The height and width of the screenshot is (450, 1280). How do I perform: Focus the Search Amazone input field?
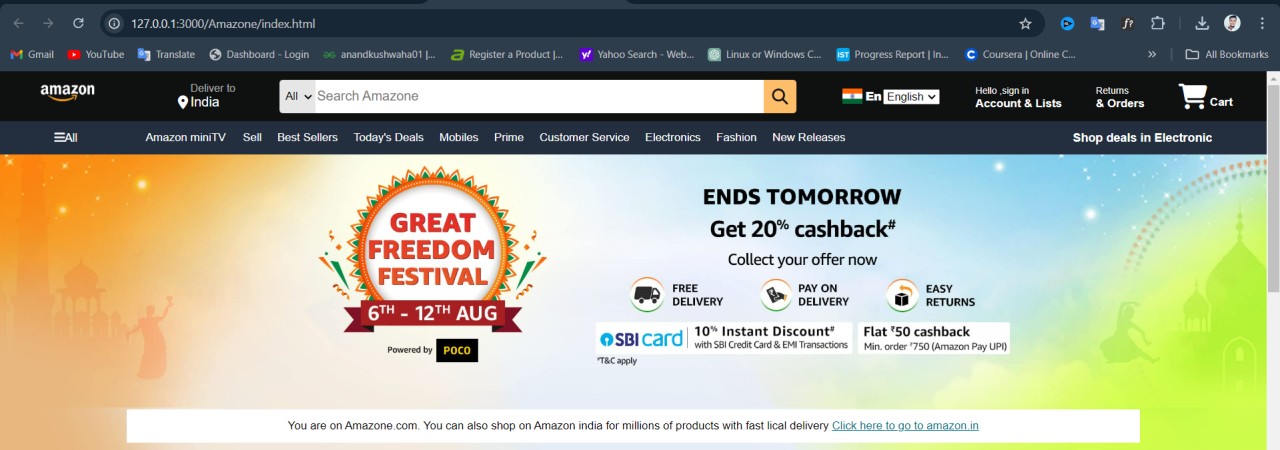pyautogui.click(x=540, y=96)
